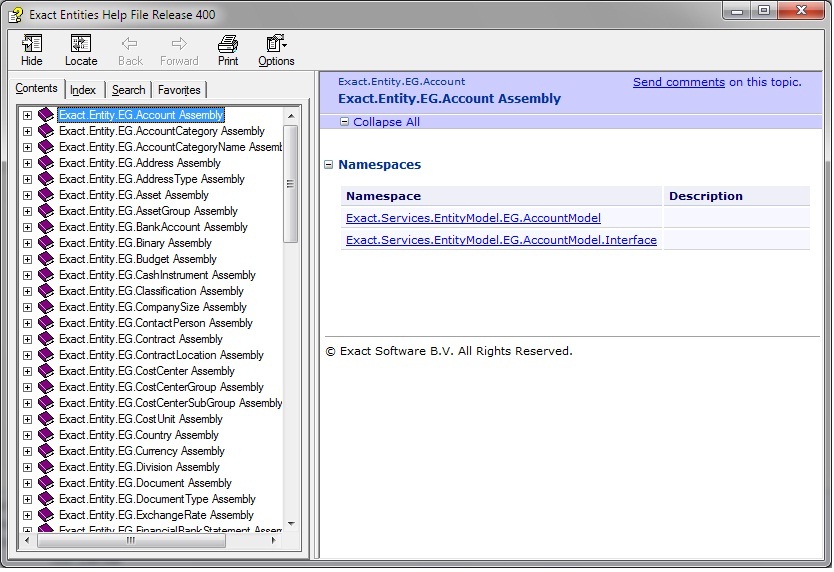Click book icon for Exact.Entity.EG.Address Assembly
Viewport: 834px width, 572px height.
46,163
